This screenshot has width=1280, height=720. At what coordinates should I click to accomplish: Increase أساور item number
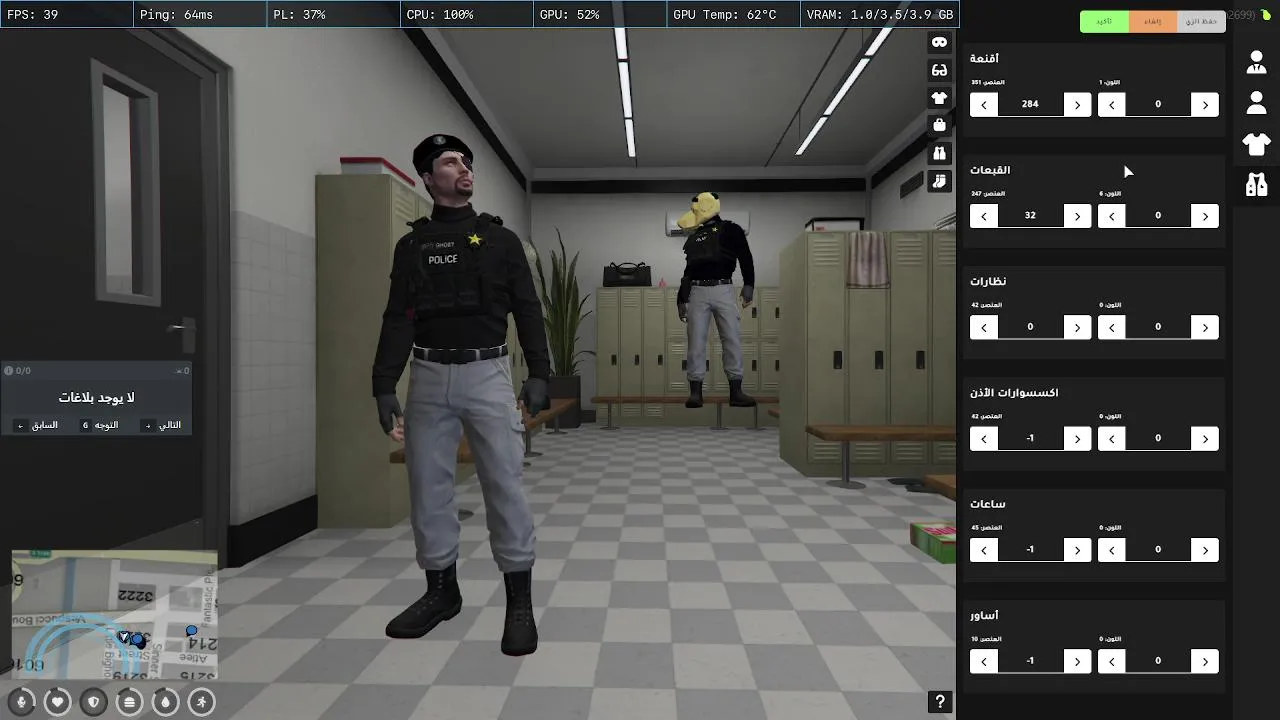coord(1077,661)
